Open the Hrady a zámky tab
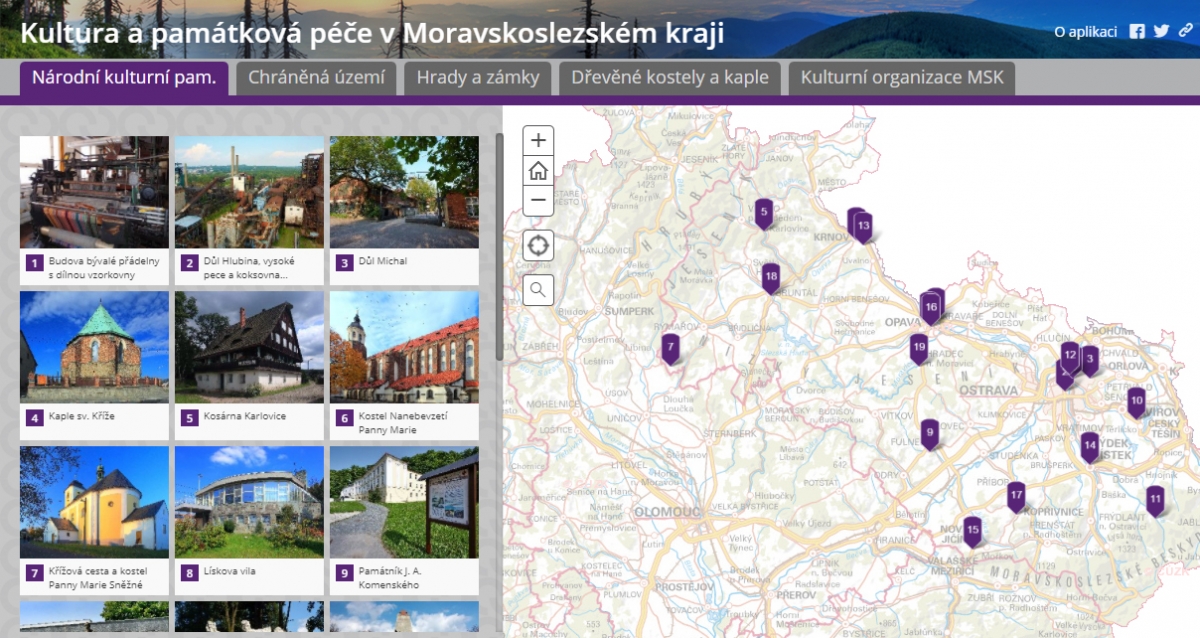Viewport: 1200px width, 638px height. (x=478, y=78)
